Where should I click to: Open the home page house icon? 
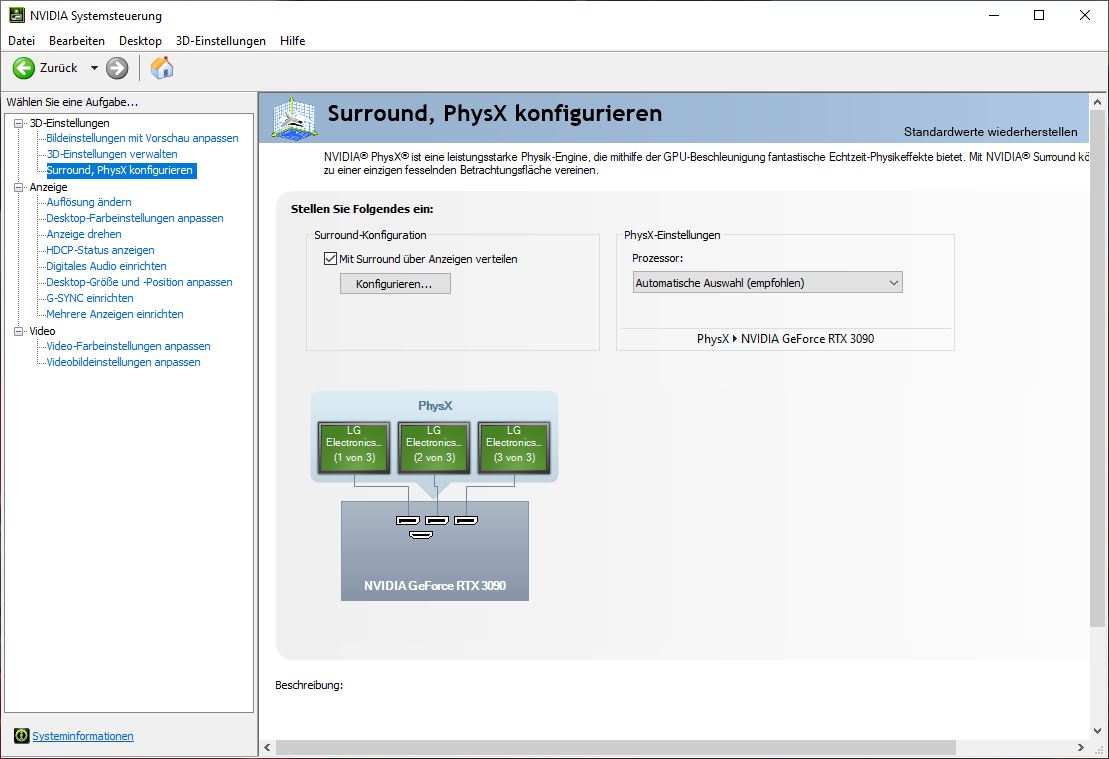pyautogui.click(x=162, y=68)
